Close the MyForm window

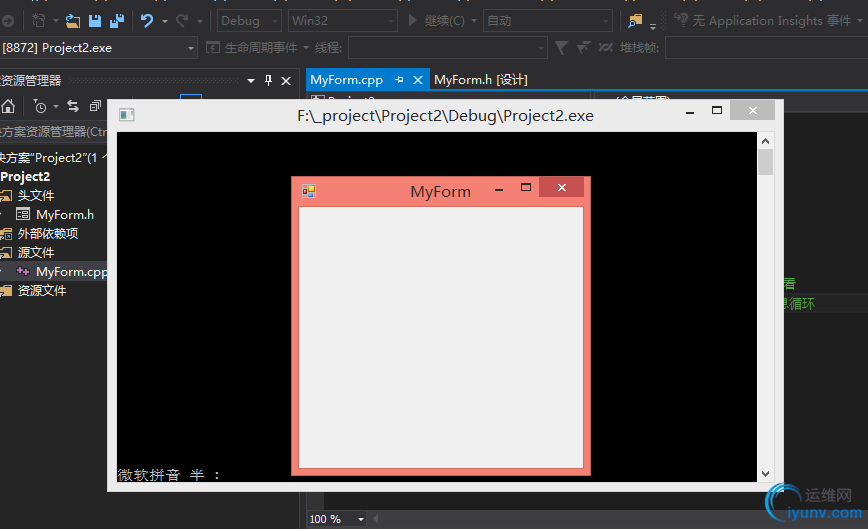pos(561,188)
